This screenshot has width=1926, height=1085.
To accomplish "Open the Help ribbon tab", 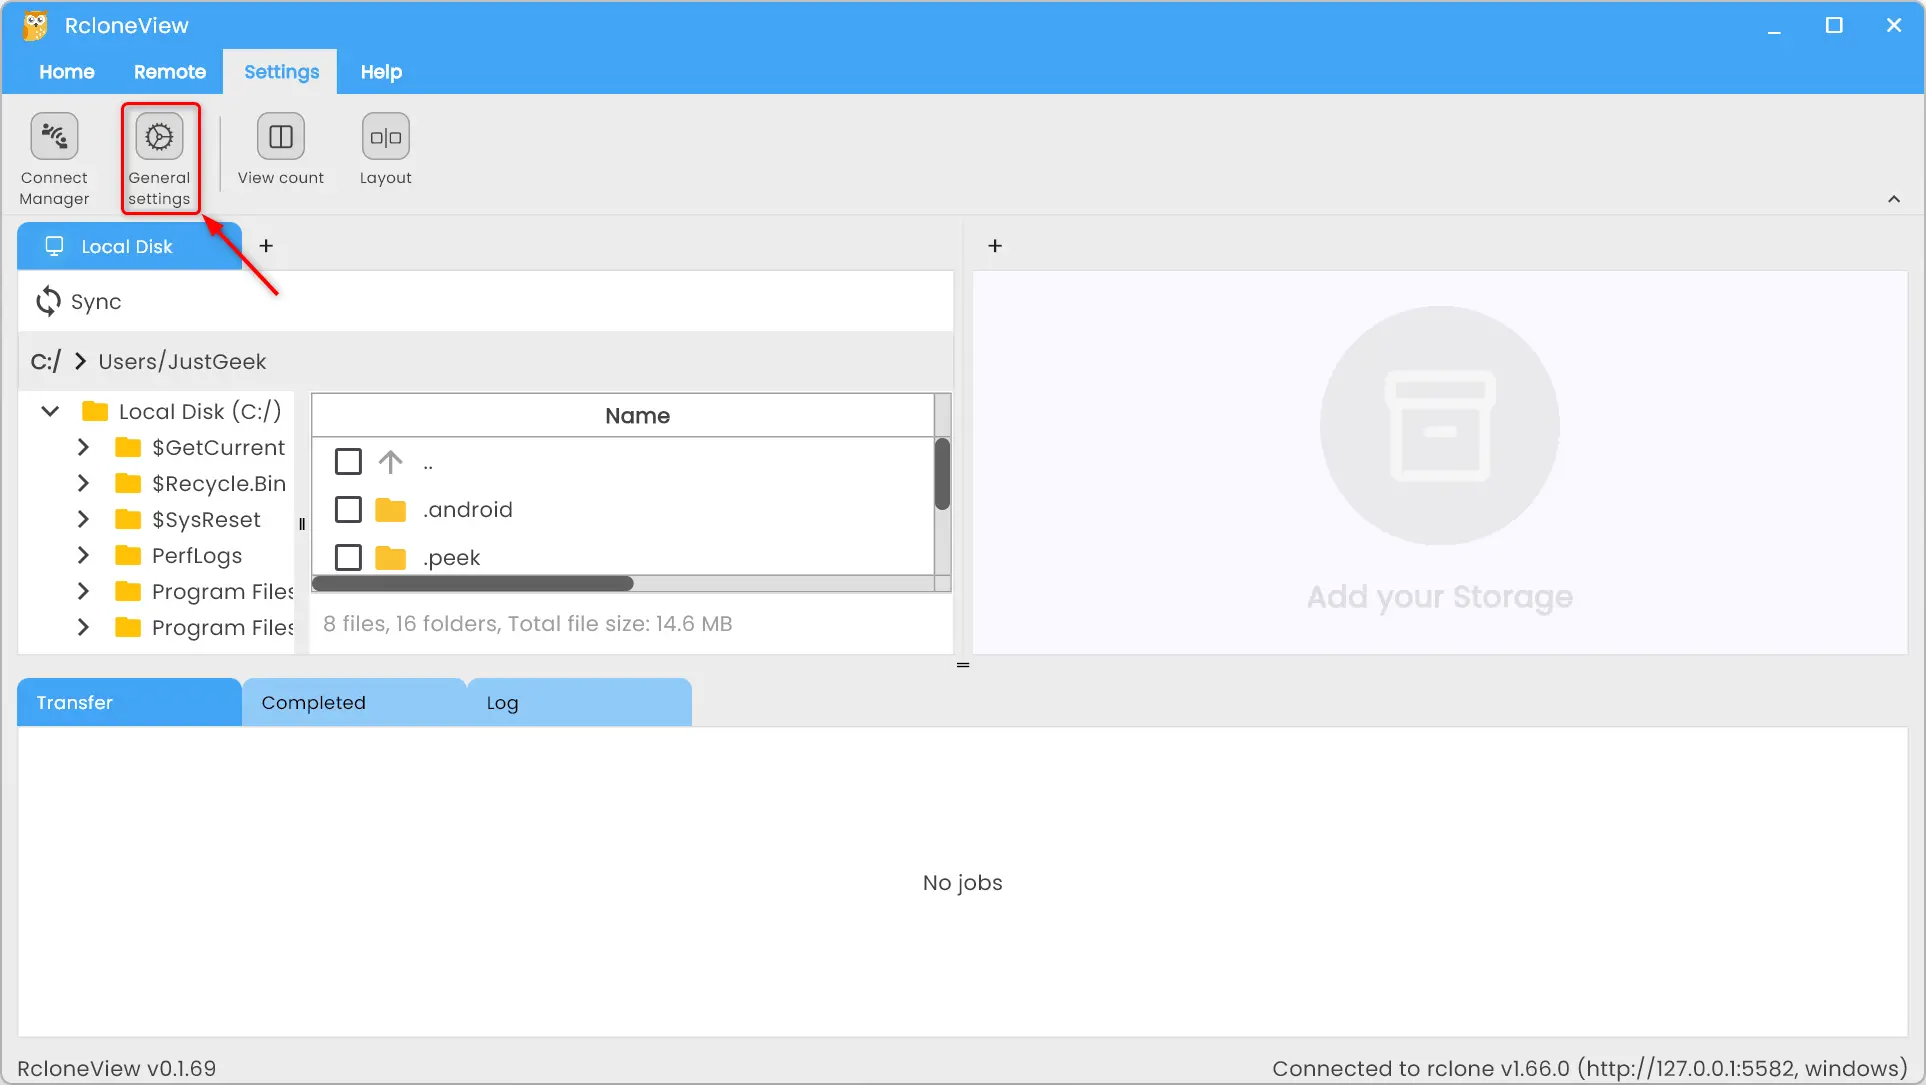I will click(x=381, y=72).
